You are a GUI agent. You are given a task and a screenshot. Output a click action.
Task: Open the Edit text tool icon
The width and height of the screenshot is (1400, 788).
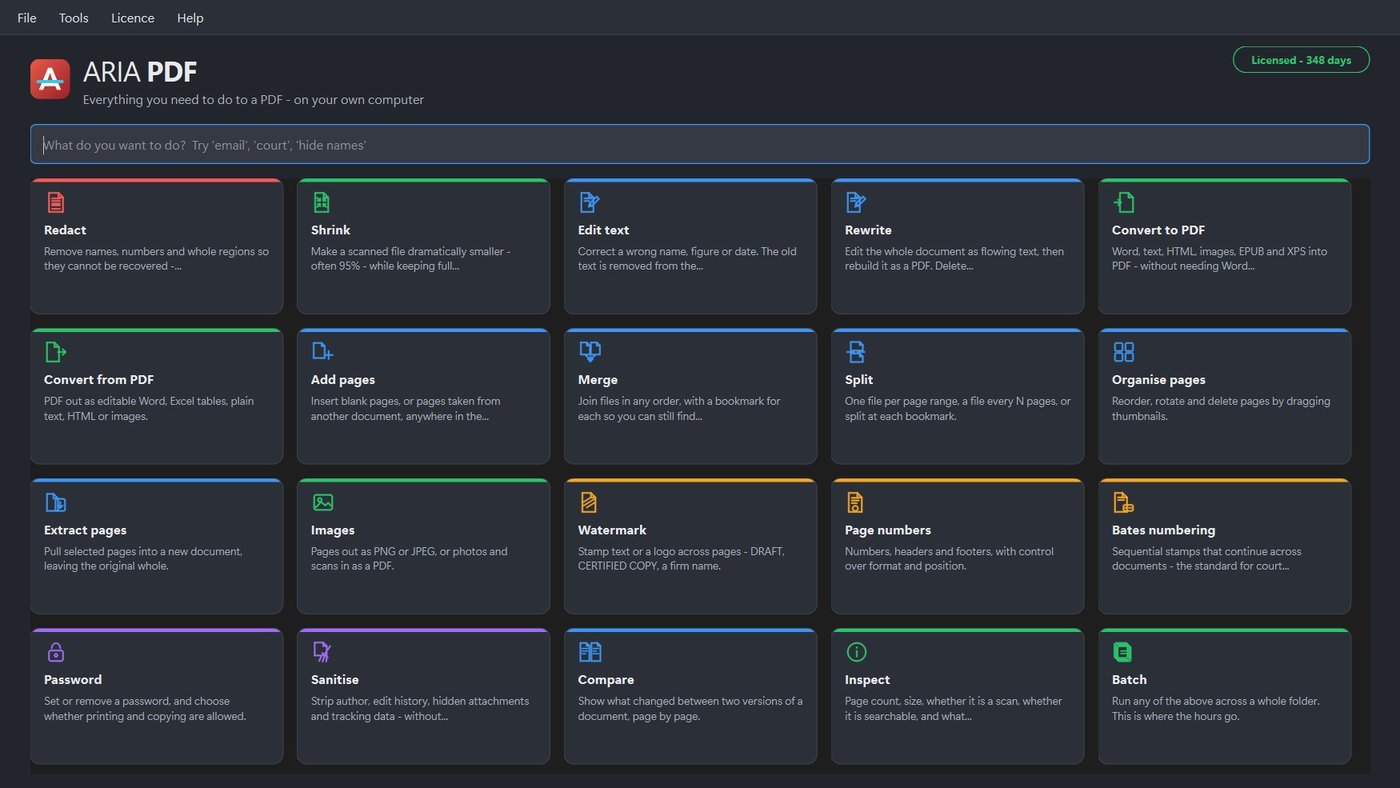coord(589,202)
